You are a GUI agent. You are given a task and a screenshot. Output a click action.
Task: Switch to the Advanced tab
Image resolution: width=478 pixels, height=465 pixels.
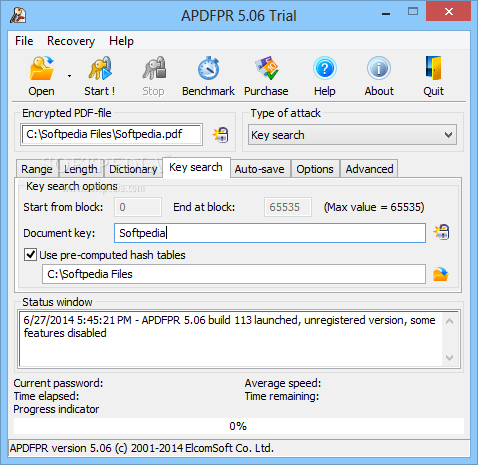369,169
